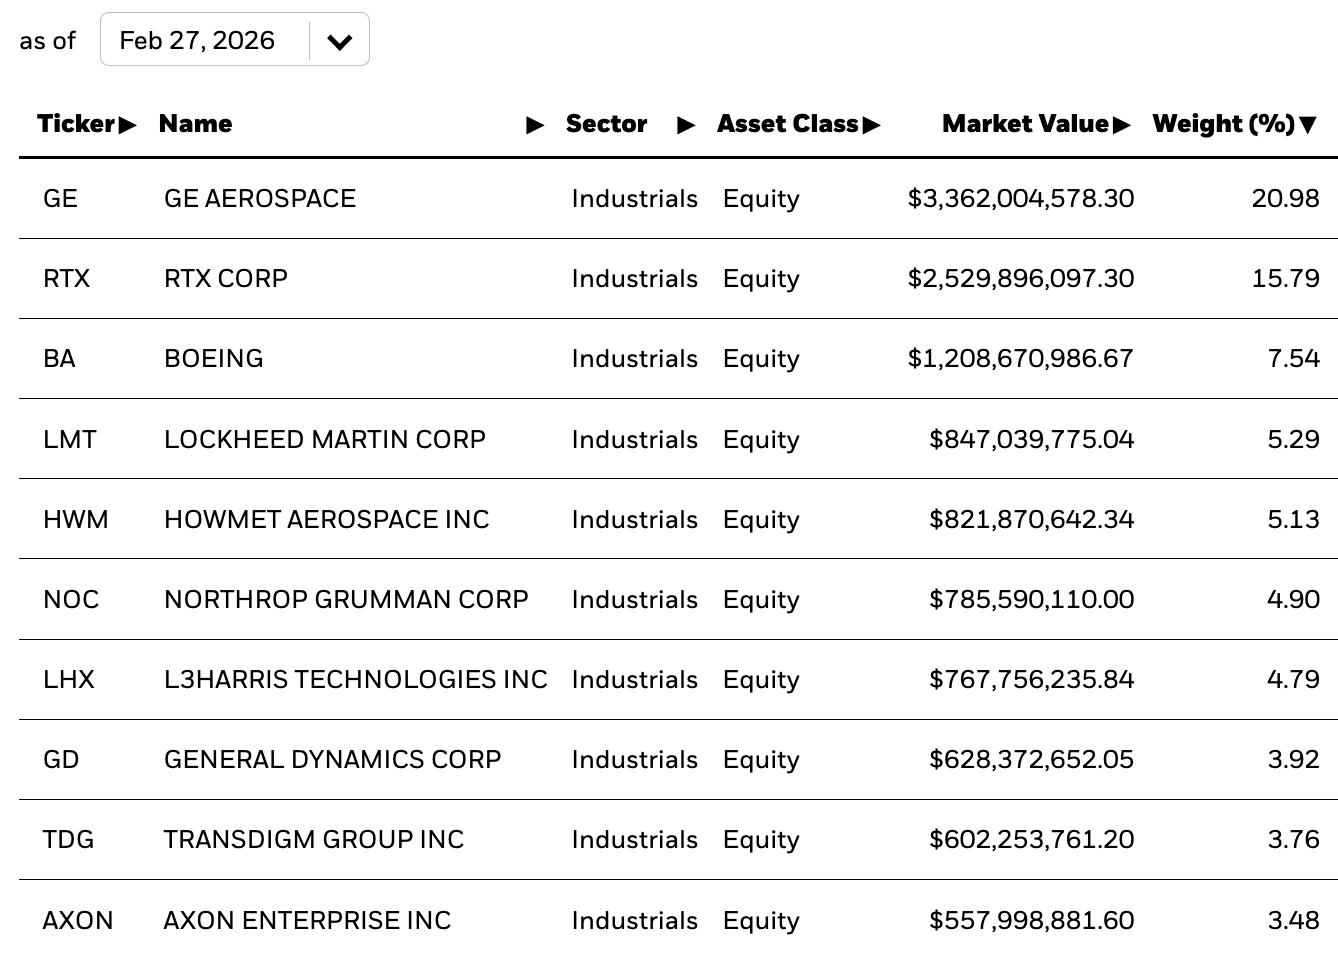This screenshot has height=956, width=1338.
Task: Select L3HARRIS TECHNOLOGIES INC row
Action: point(678,679)
